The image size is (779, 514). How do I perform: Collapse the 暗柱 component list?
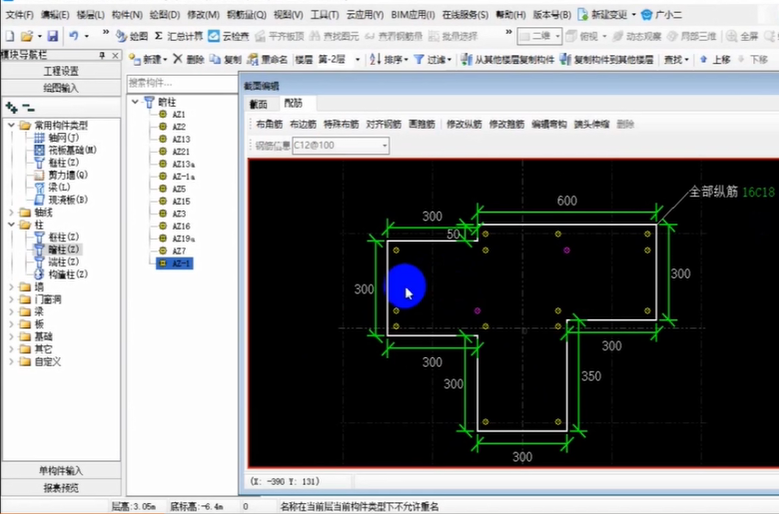pyautogui.click(x=135, y=102)
